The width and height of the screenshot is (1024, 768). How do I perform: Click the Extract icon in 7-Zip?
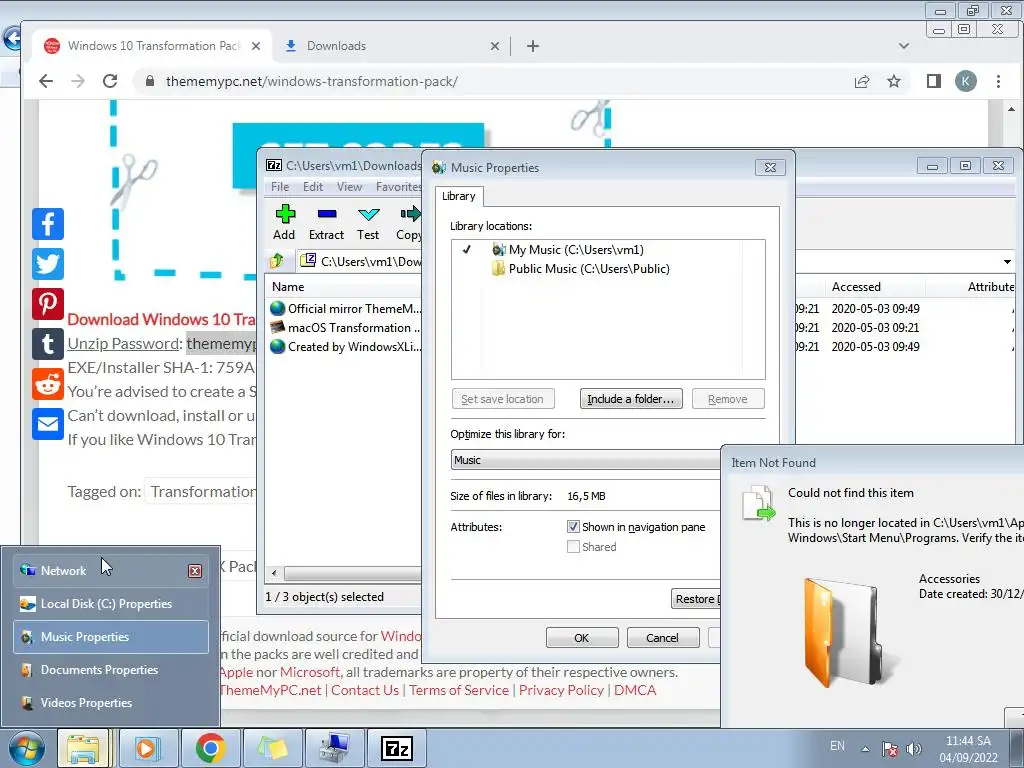point(326,222)
